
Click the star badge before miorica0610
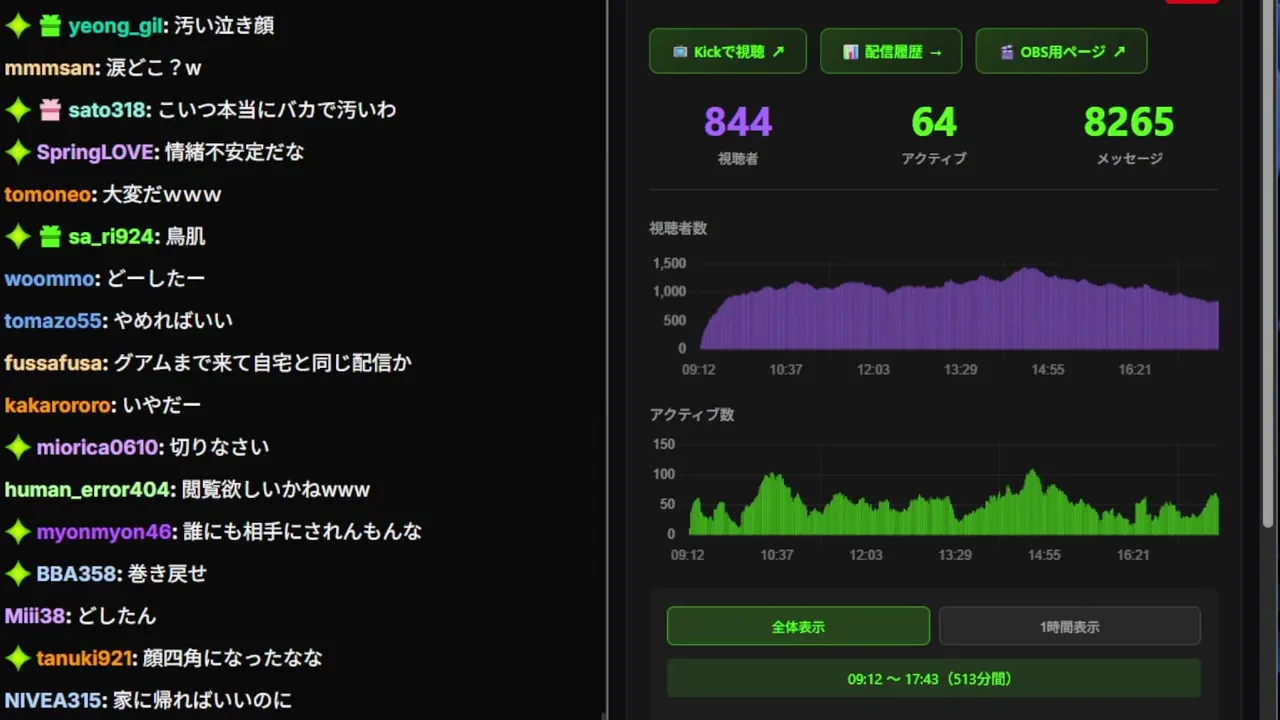[x=17, y=447]
